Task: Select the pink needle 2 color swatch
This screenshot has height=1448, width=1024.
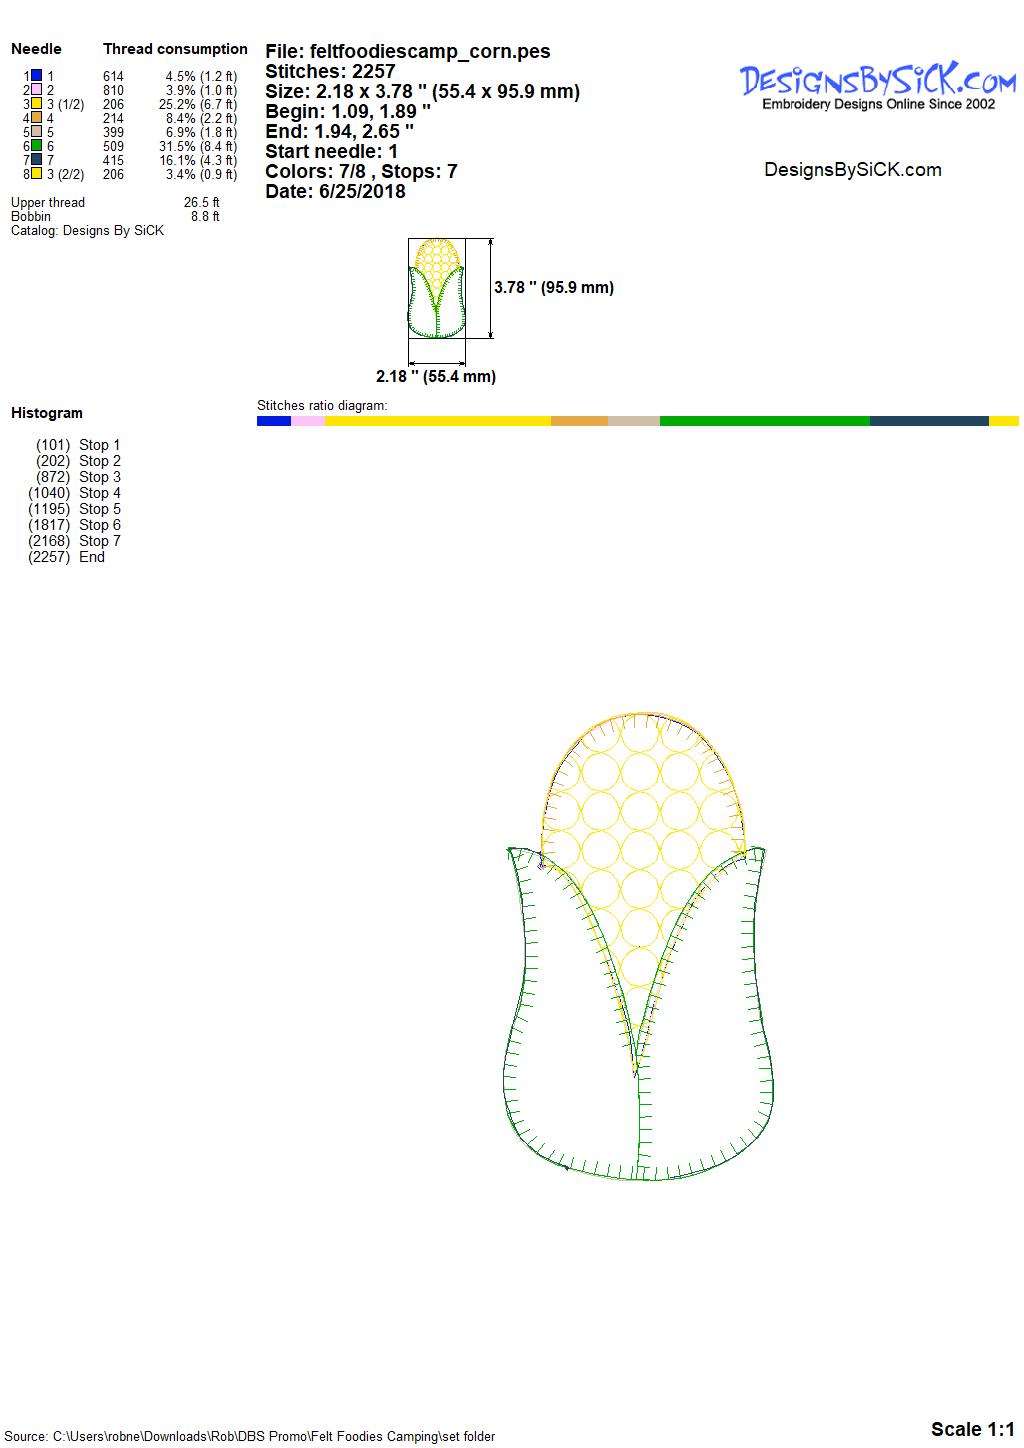Action: (x=36, y=90)
